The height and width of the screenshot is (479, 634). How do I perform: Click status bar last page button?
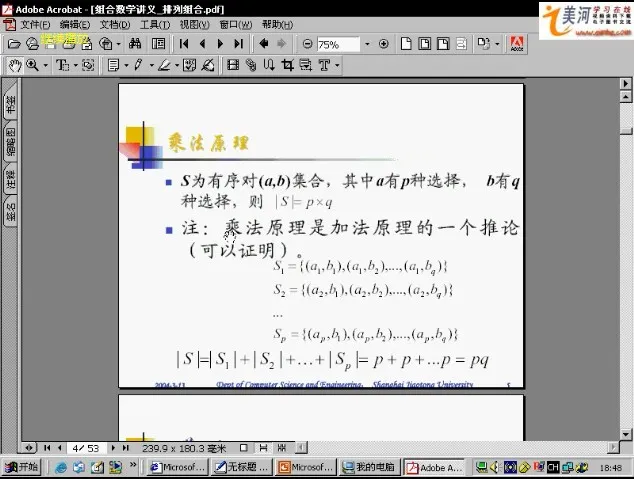(126, 448)
